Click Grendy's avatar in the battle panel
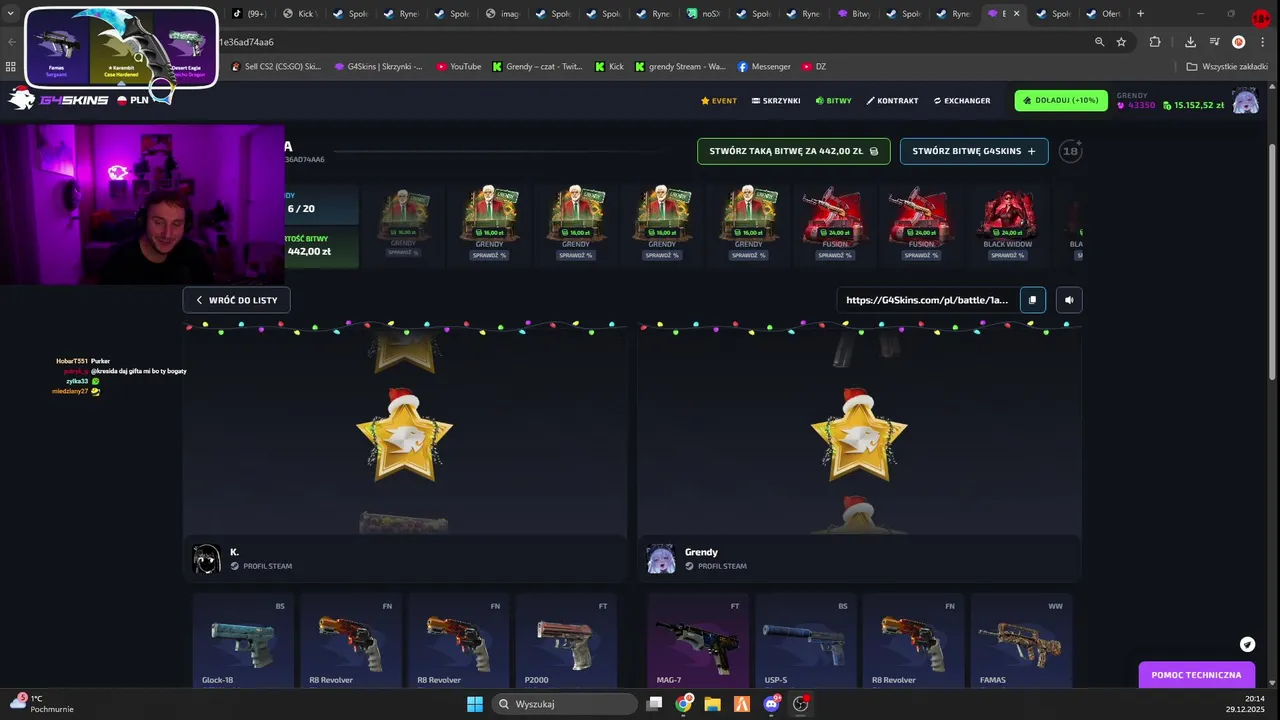1280x720 pixels. coord(661,559)
